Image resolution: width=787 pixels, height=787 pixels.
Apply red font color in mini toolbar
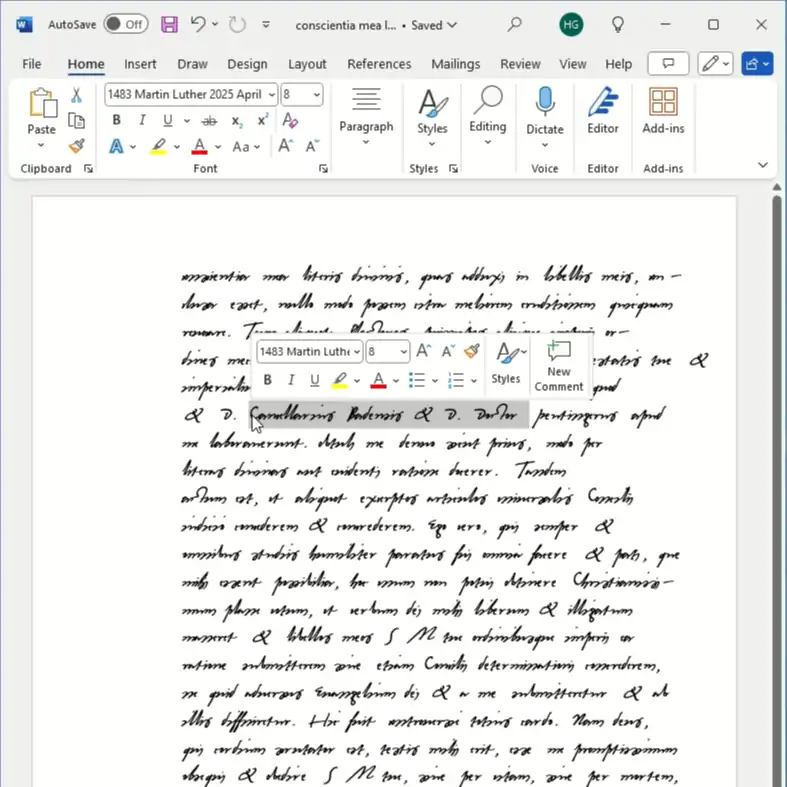[378, 380]
